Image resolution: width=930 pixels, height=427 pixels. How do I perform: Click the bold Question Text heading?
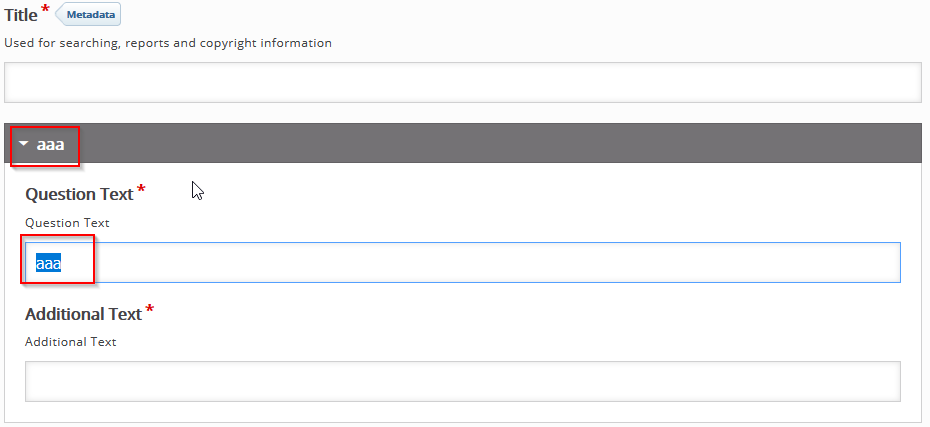(x=79, y=195)
